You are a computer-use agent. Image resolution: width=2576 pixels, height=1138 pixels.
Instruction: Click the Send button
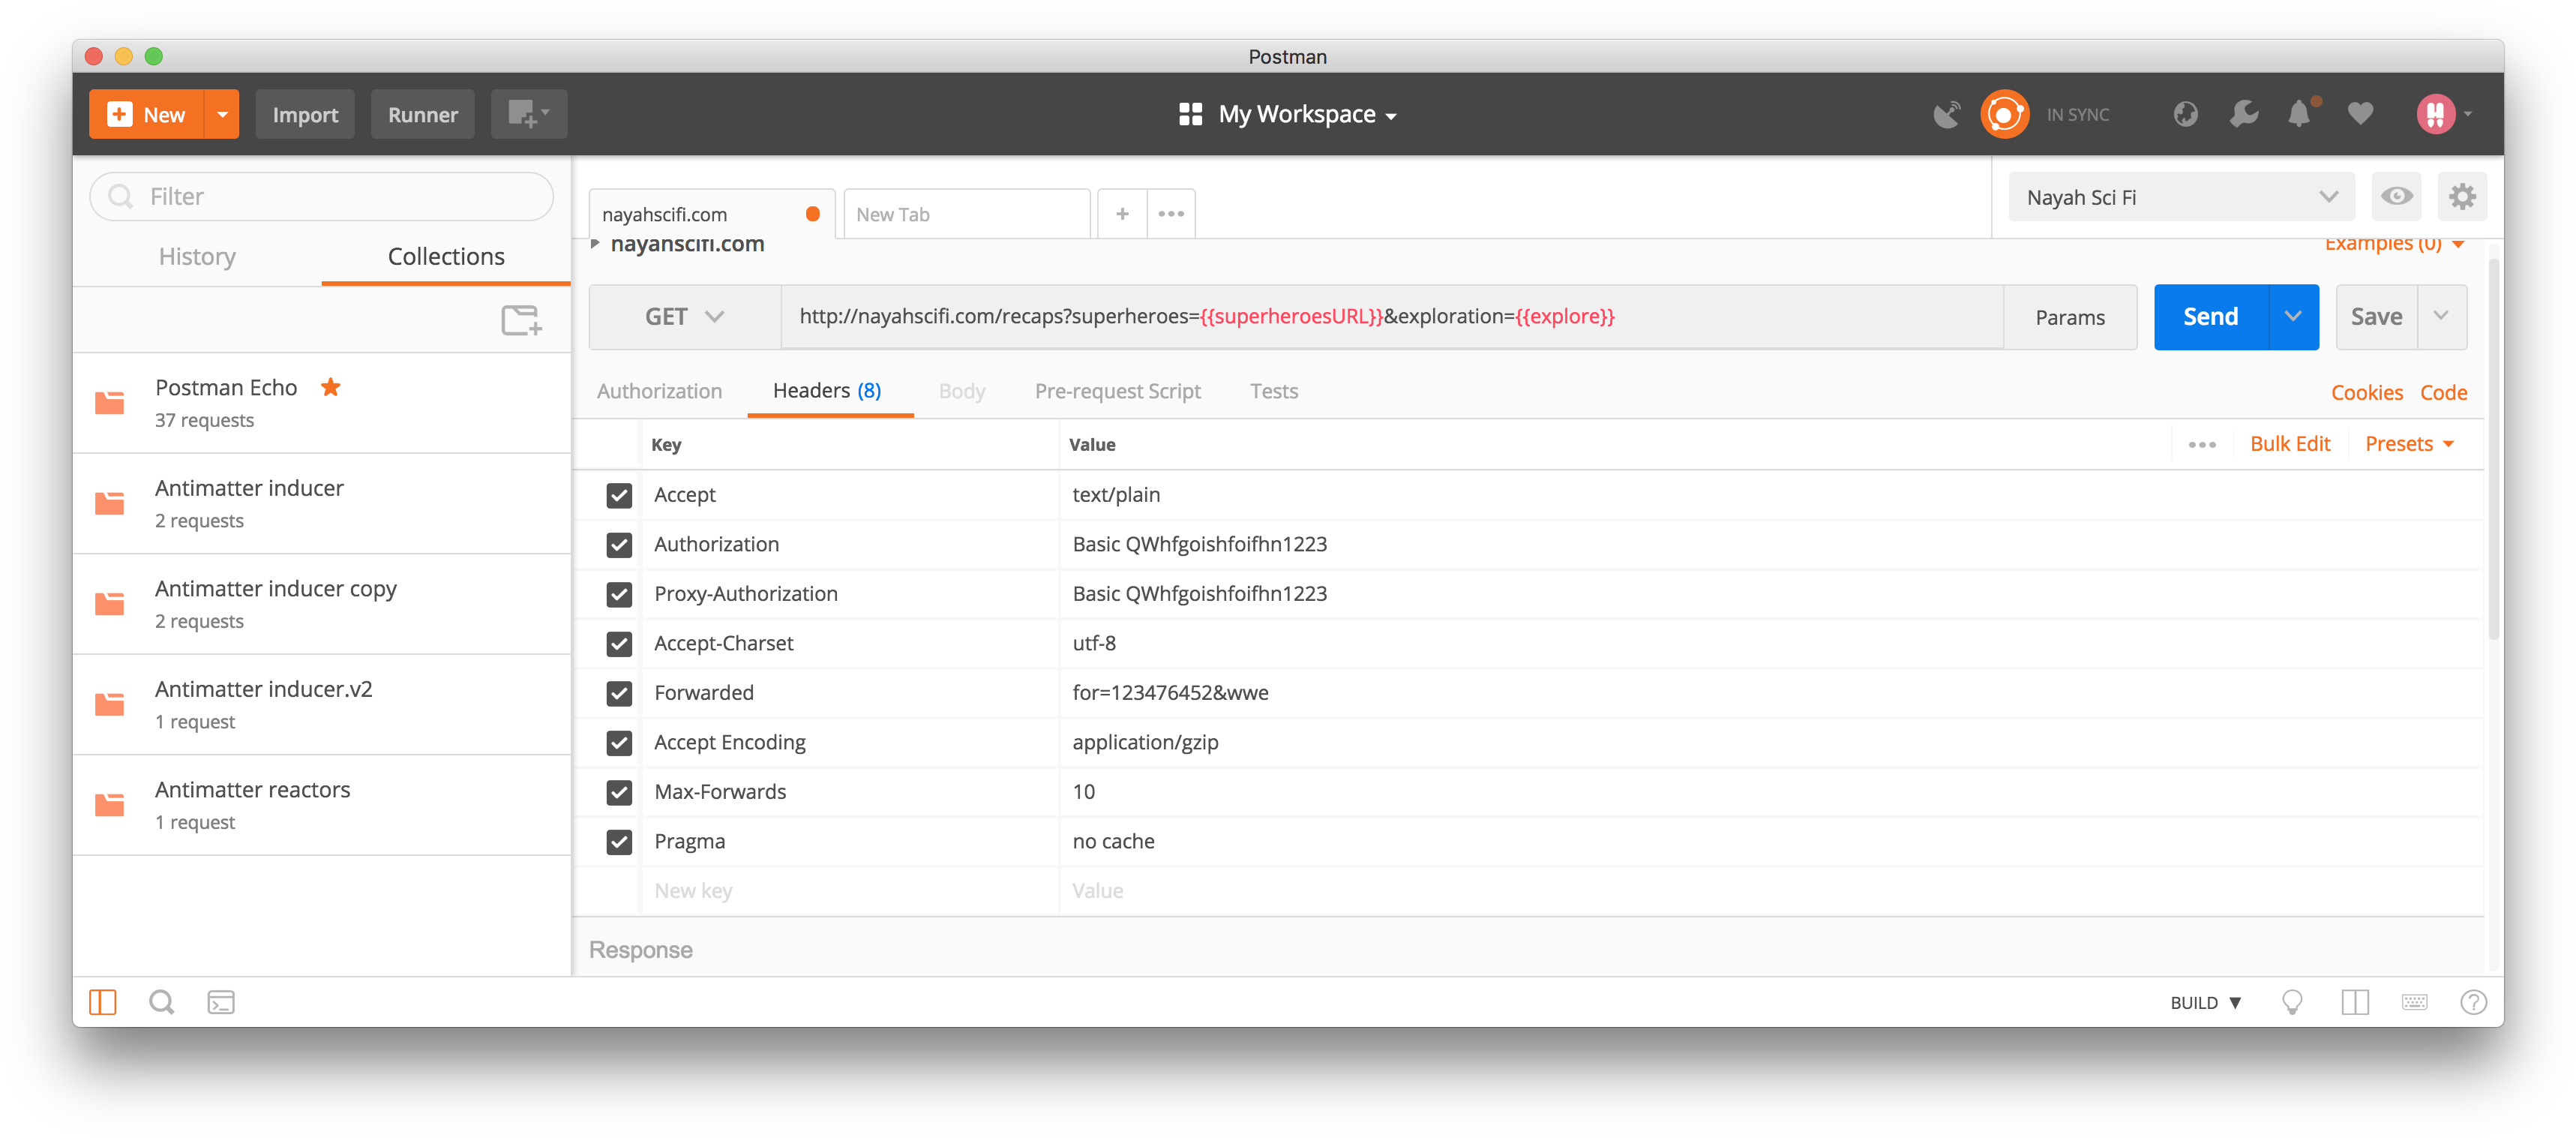[2210, 317]
